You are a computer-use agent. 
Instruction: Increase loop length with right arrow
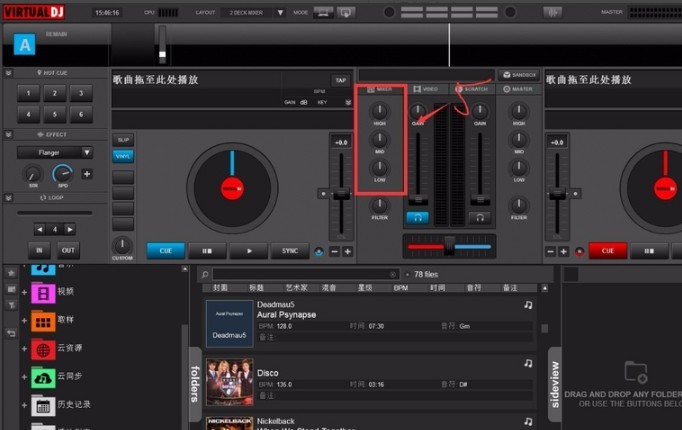point(70,229)
